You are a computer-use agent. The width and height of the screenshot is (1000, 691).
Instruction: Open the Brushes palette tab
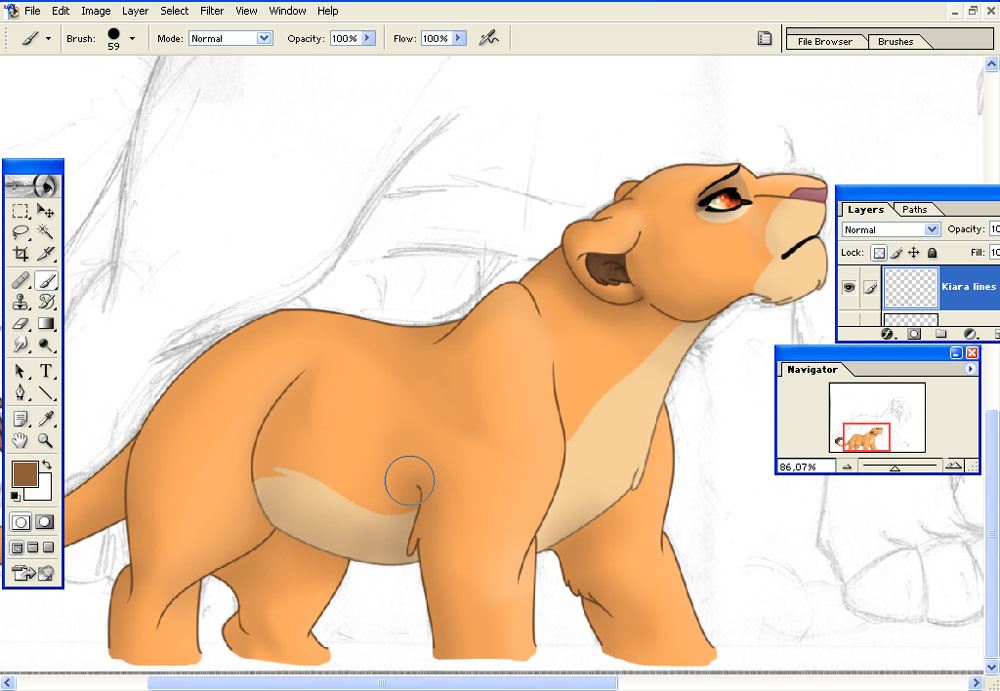[x=896, y=41]
